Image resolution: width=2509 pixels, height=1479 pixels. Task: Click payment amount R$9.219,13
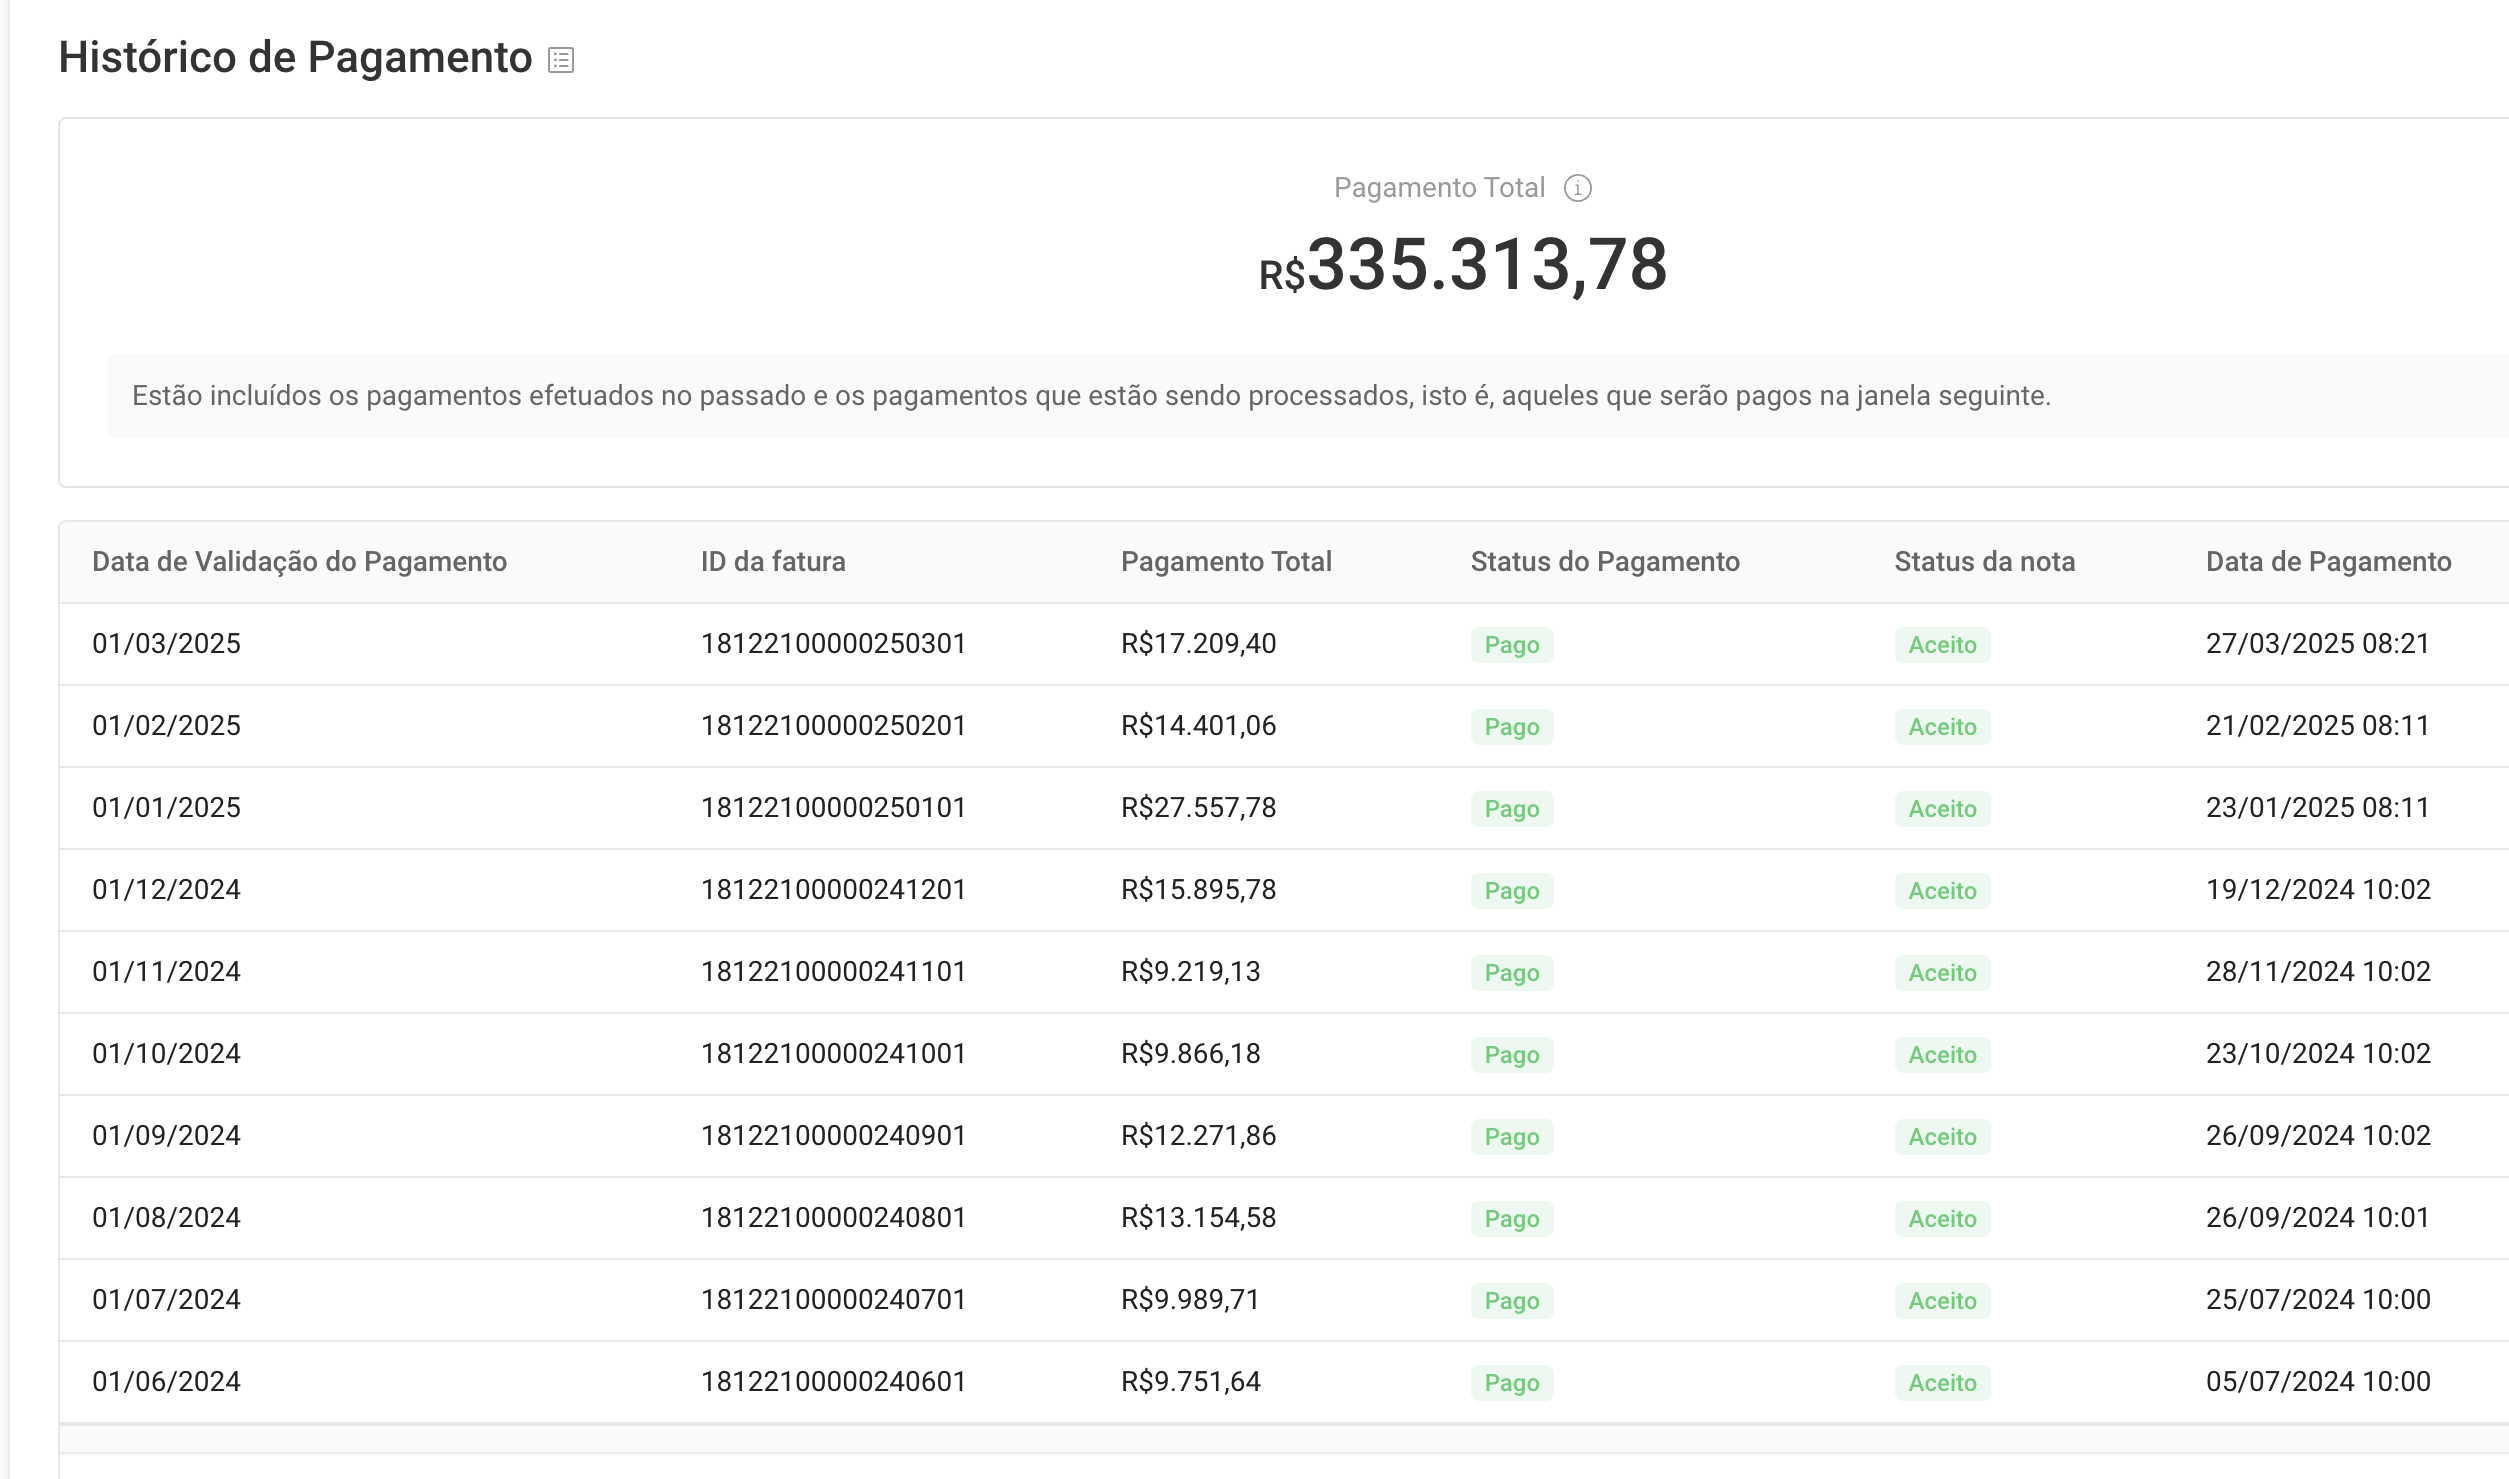[1190, 972]
